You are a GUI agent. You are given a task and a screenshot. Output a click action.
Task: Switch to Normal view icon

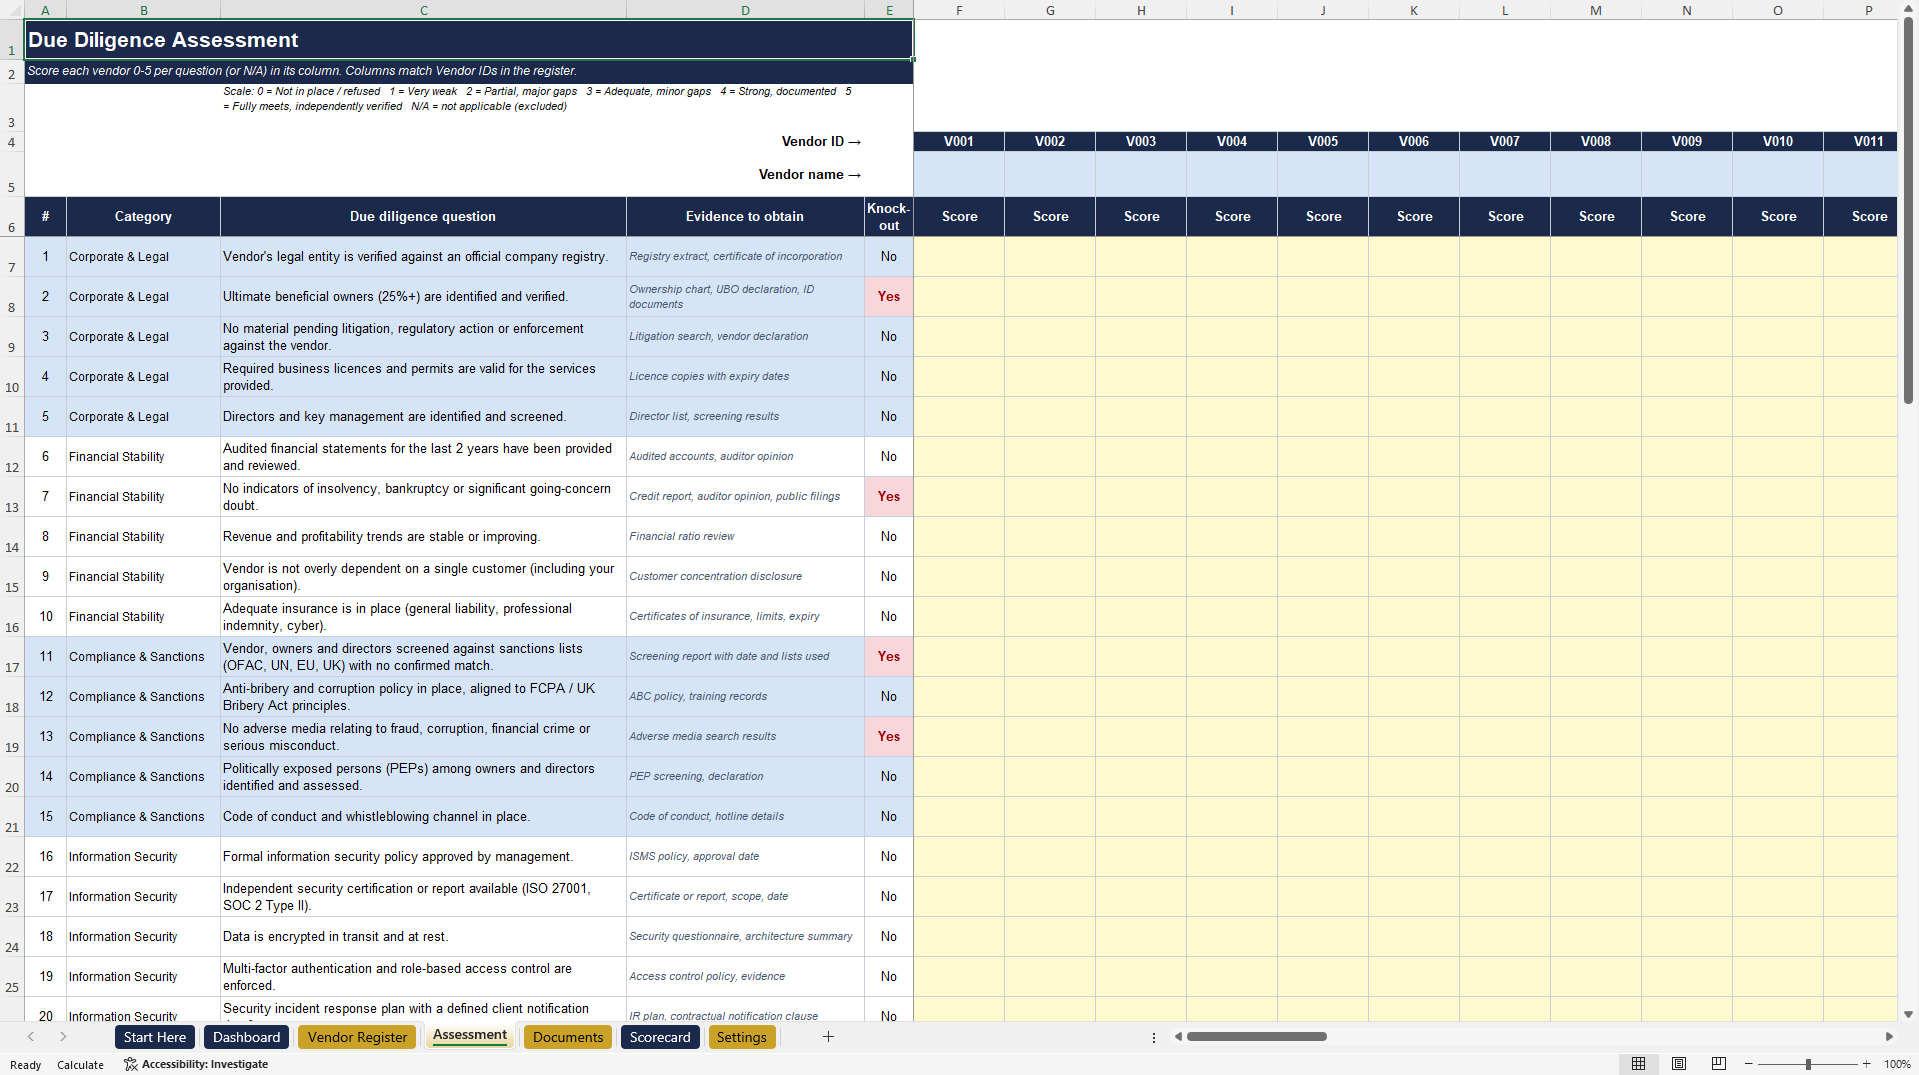1638,1064
